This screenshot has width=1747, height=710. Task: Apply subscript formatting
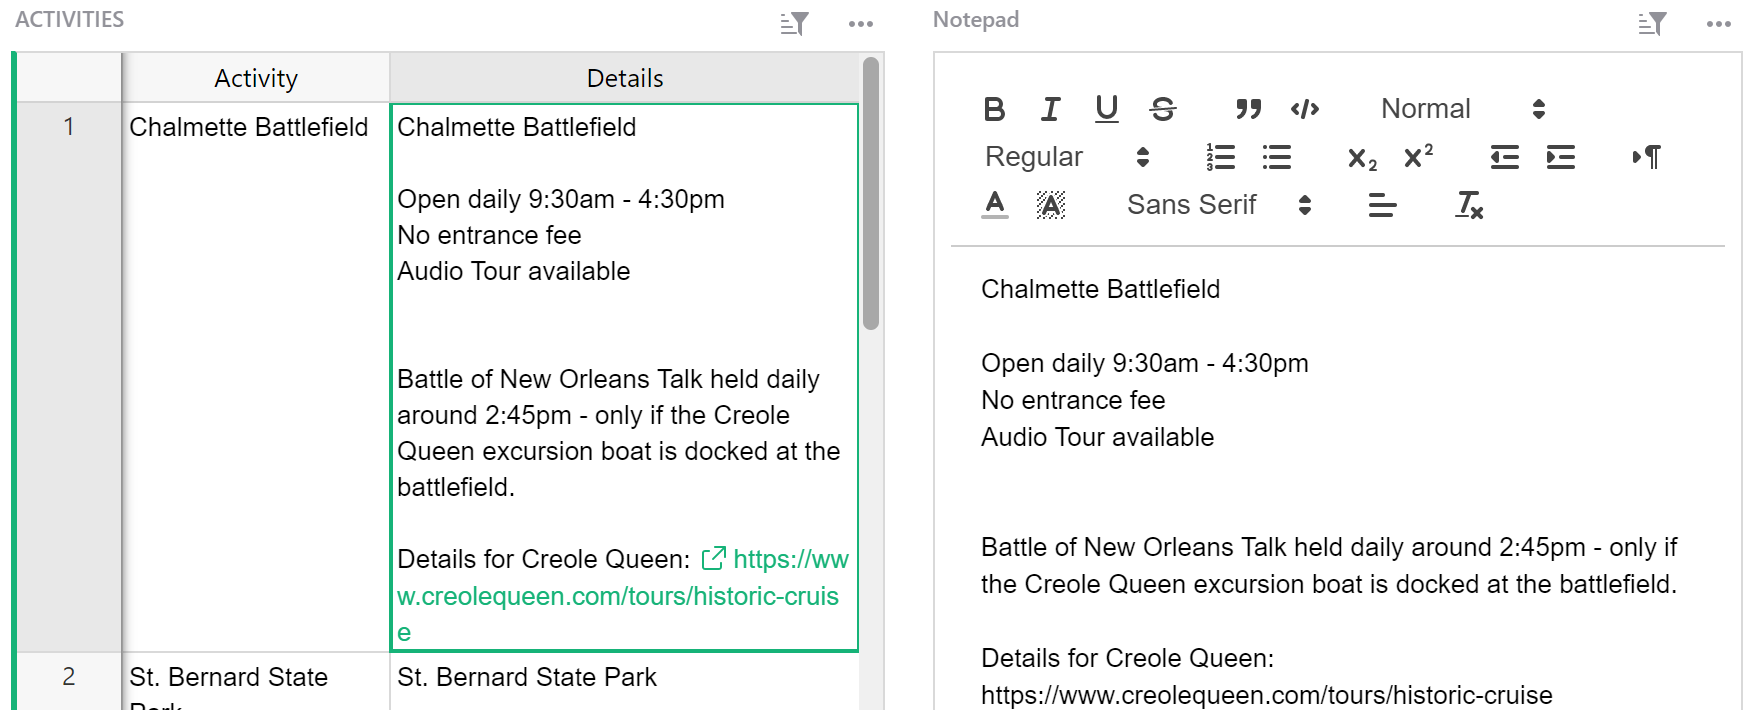point(1362,158)
